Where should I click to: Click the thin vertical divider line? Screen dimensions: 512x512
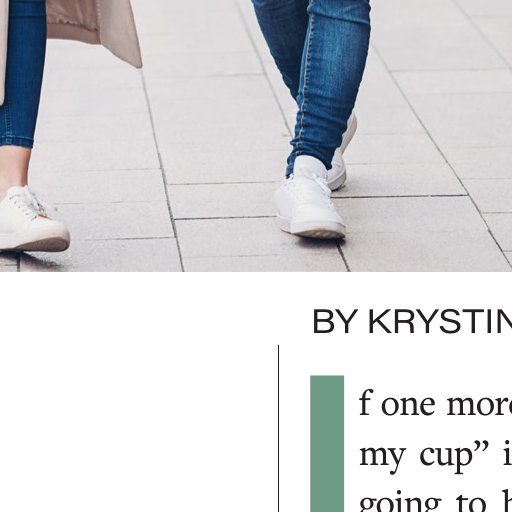tap(278, 428)
